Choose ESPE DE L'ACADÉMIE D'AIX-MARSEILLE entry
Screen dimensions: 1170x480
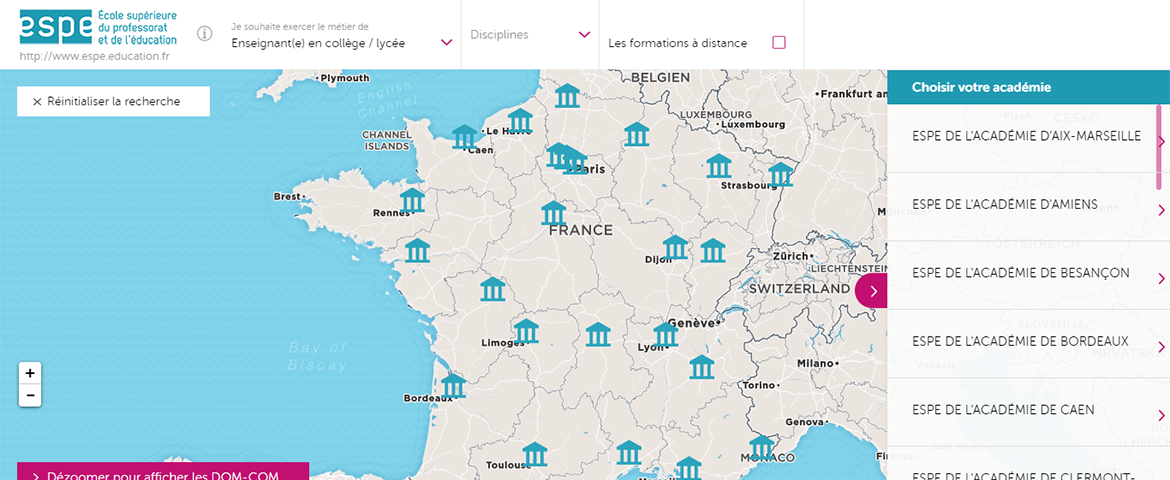[x=1026, y=136]
